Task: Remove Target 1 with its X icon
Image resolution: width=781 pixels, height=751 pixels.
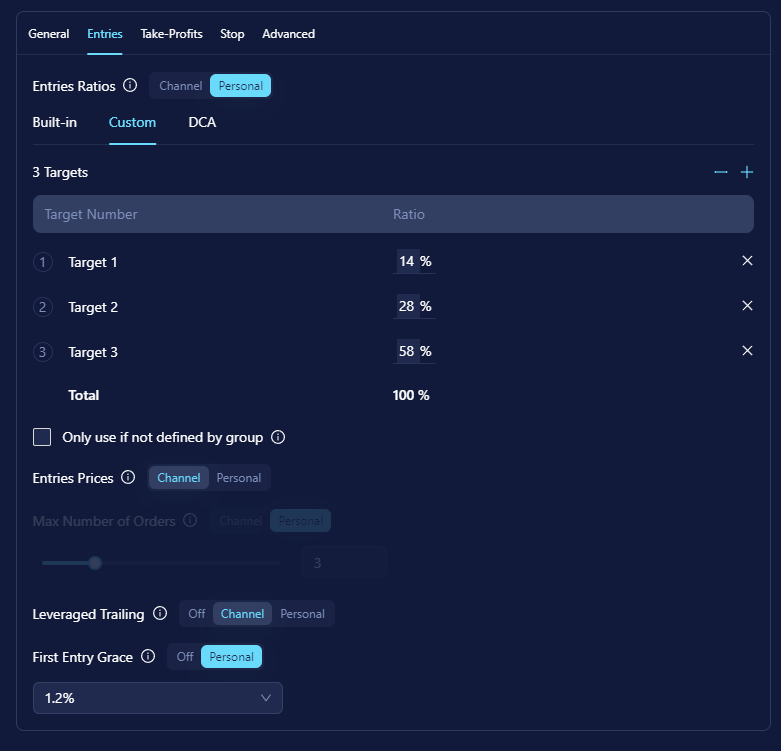Action: (747, 261)
